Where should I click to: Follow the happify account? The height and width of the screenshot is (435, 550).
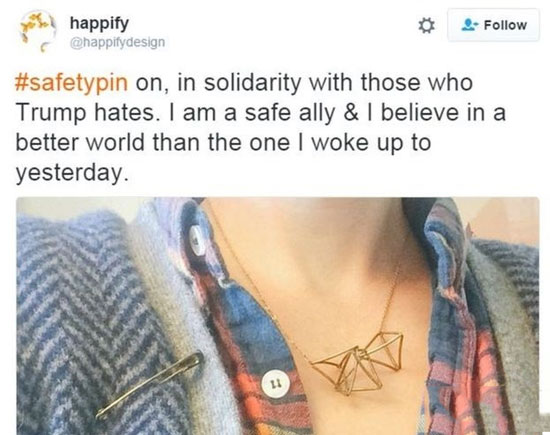point(493,25)
